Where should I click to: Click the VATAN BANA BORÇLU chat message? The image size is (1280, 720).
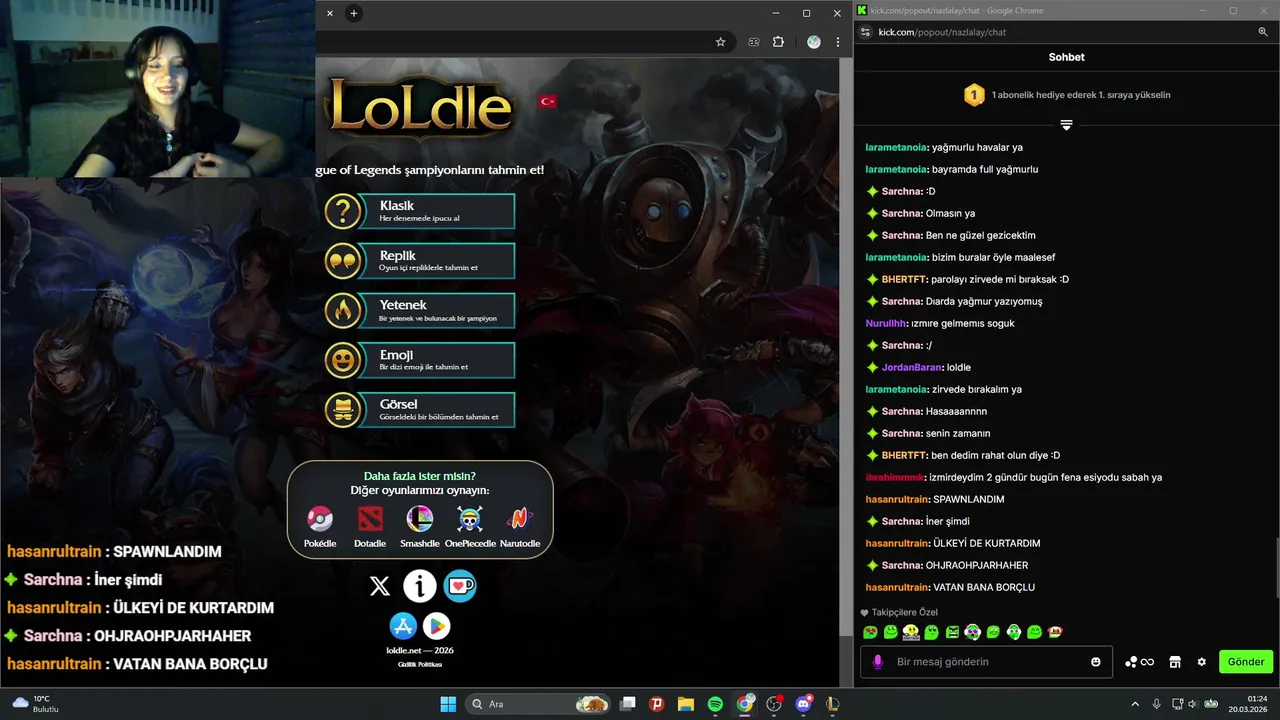click(x=984, y=588)
